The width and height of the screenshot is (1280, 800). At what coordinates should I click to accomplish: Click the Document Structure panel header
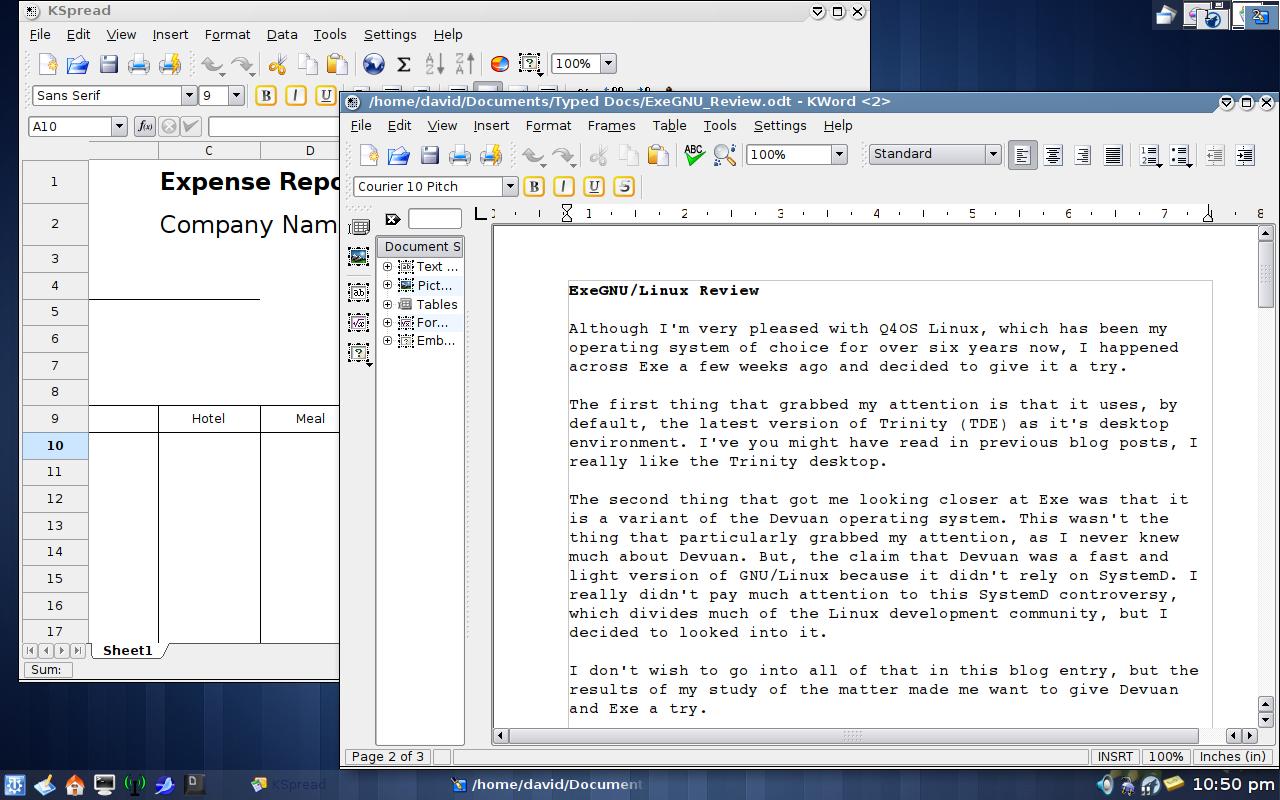pos(420,247)
